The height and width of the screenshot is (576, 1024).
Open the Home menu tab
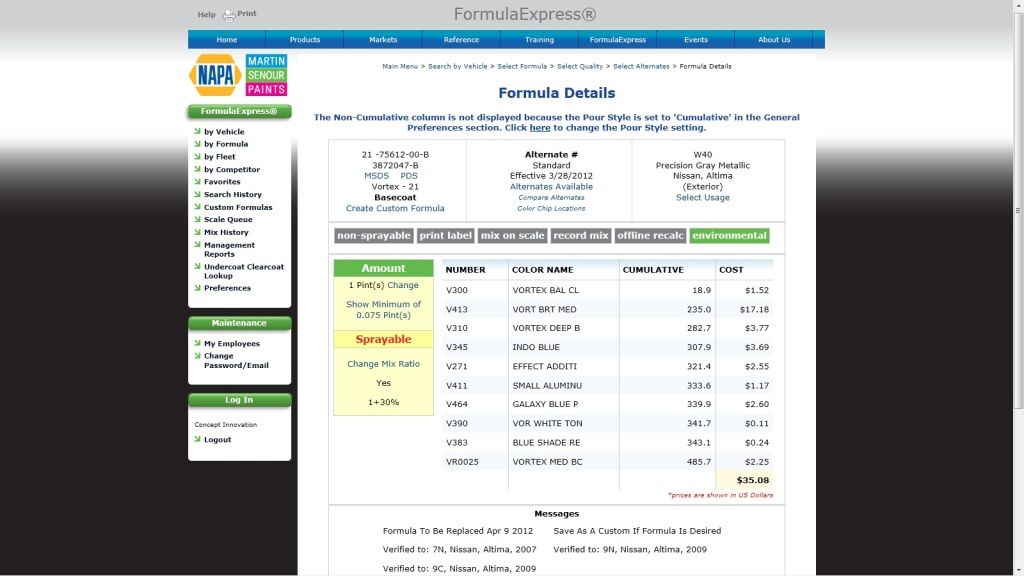click(x=227, y=39)
